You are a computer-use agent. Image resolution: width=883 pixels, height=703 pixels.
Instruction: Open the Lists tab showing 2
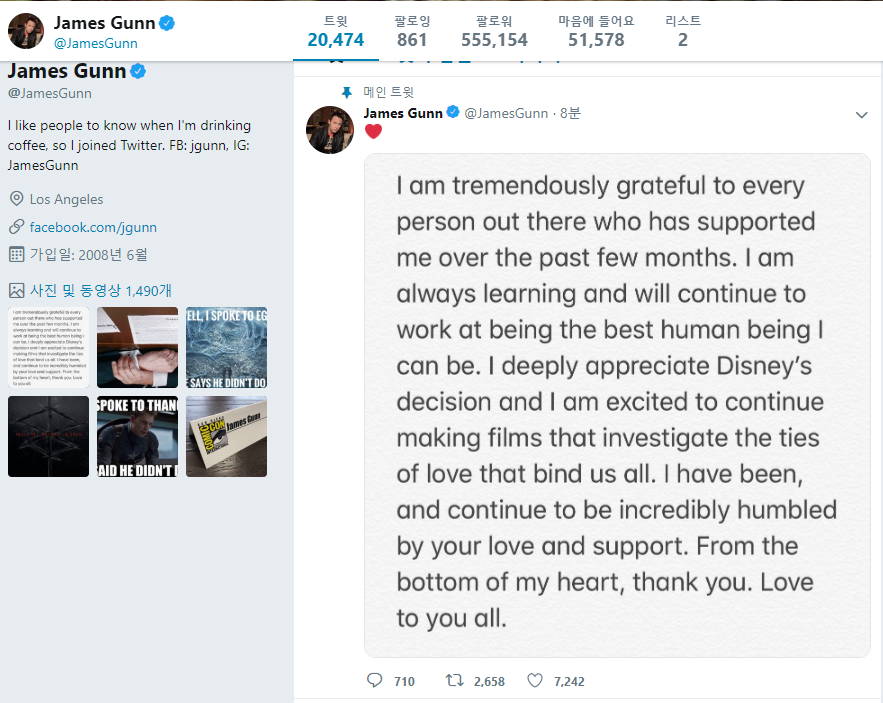click(683, 32)
